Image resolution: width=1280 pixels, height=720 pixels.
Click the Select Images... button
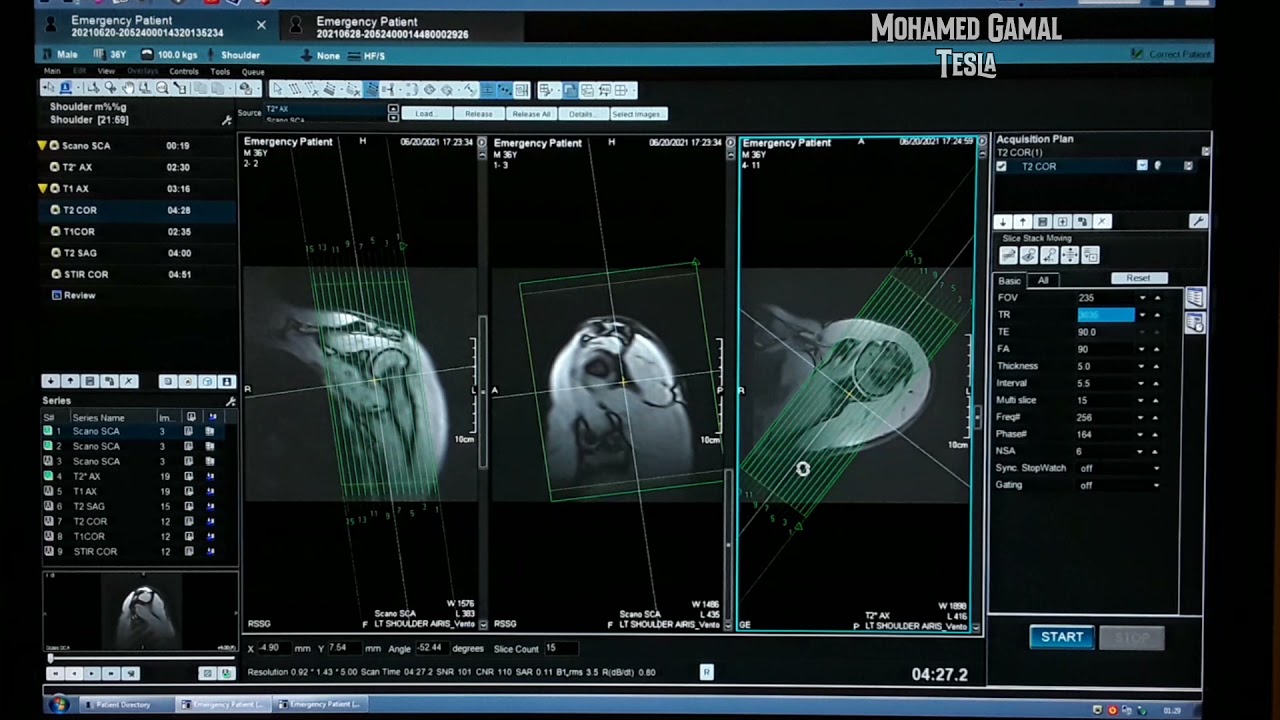[x=637, y=114]
